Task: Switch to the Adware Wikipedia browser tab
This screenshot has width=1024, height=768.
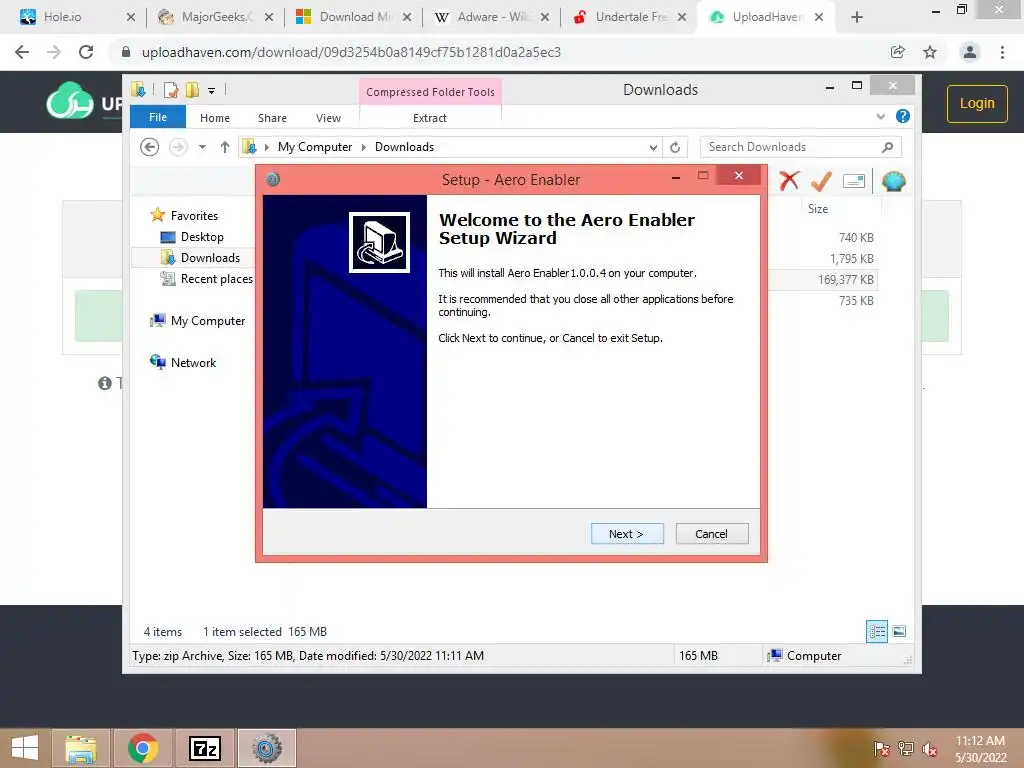Action: tap(492, 17)
